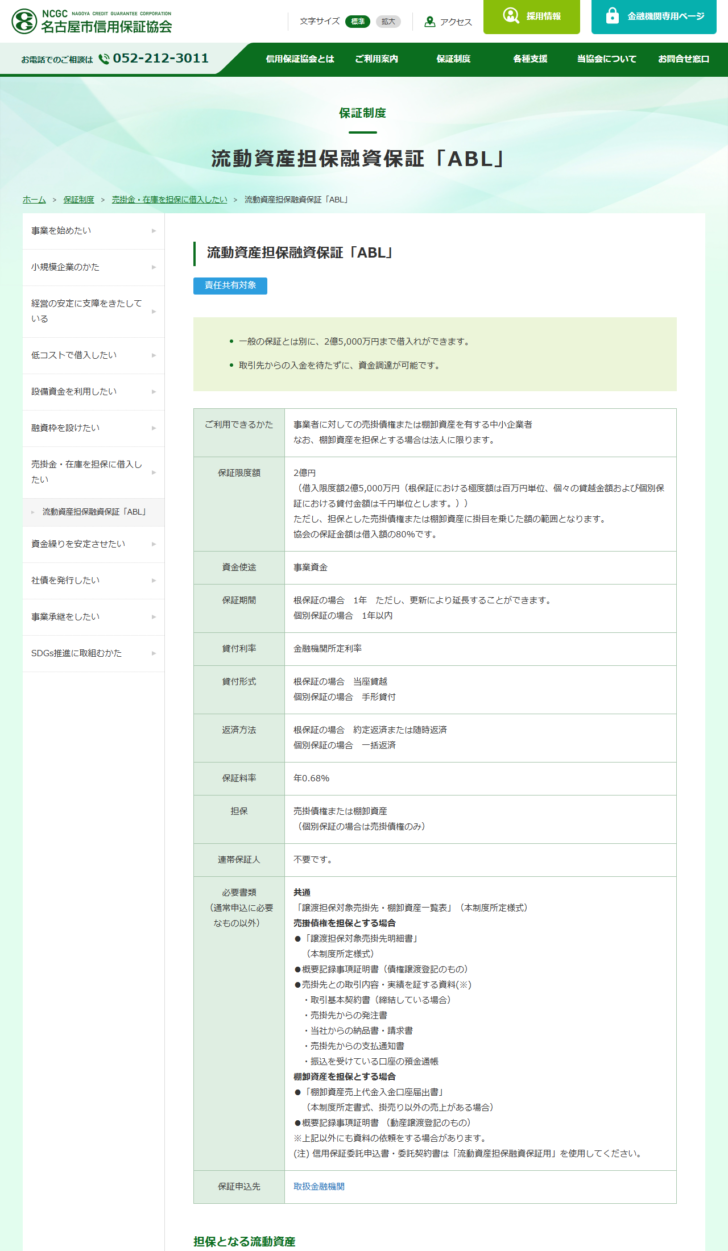
Task: Click the NCGC logo at top left
Action: pos(91,21)
